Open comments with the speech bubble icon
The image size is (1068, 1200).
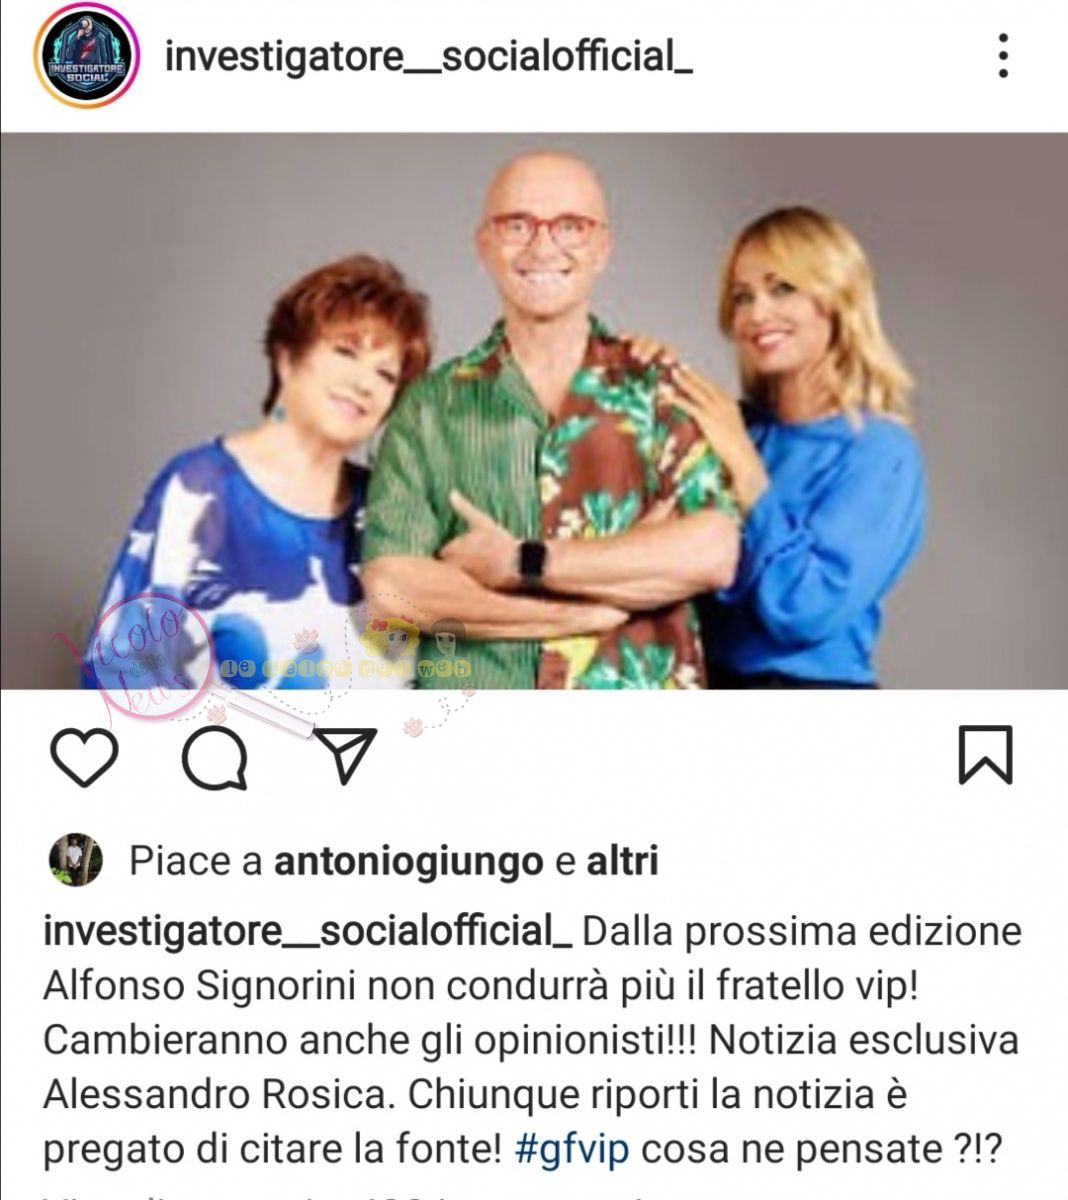215,757
